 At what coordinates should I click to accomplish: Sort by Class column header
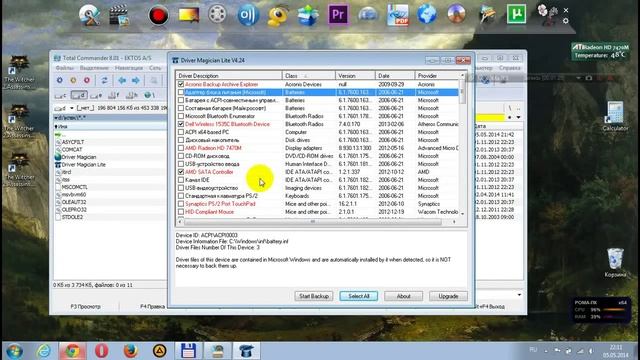[x=309, y=76]
